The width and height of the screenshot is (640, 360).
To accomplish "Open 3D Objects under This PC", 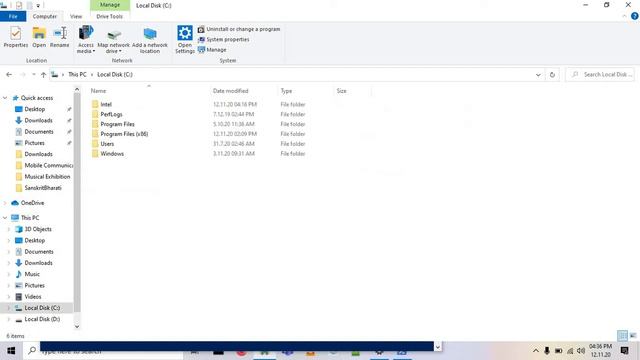I will pyautogui.click(x=38, y=229).
